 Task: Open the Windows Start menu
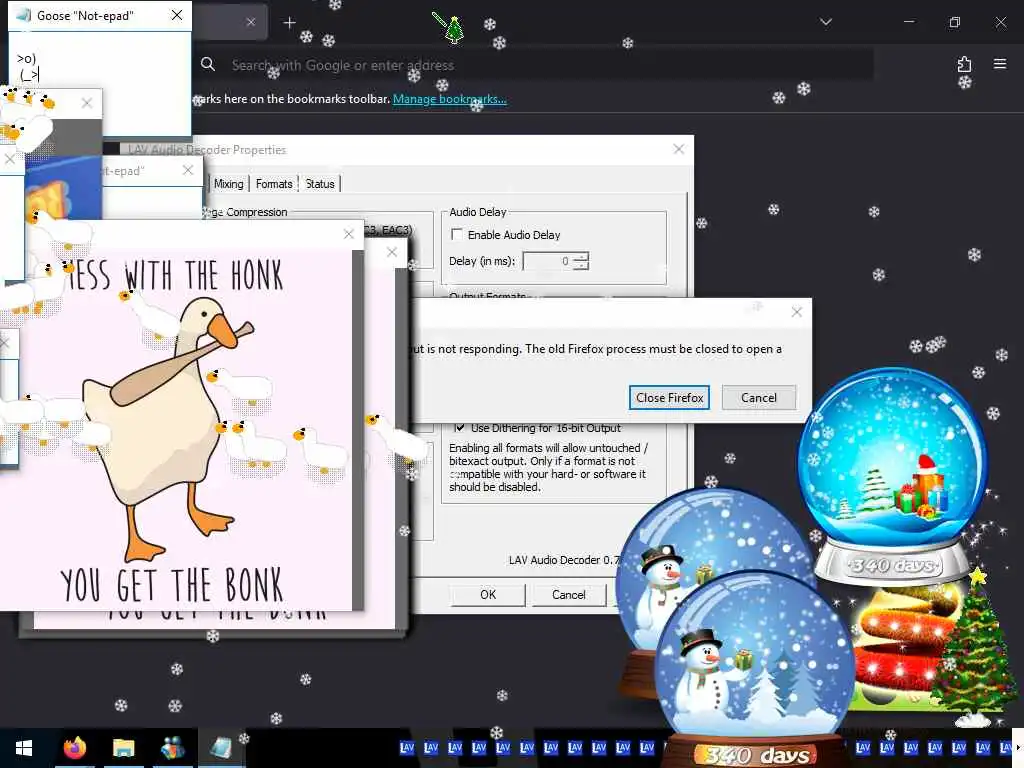click(24, 748)
